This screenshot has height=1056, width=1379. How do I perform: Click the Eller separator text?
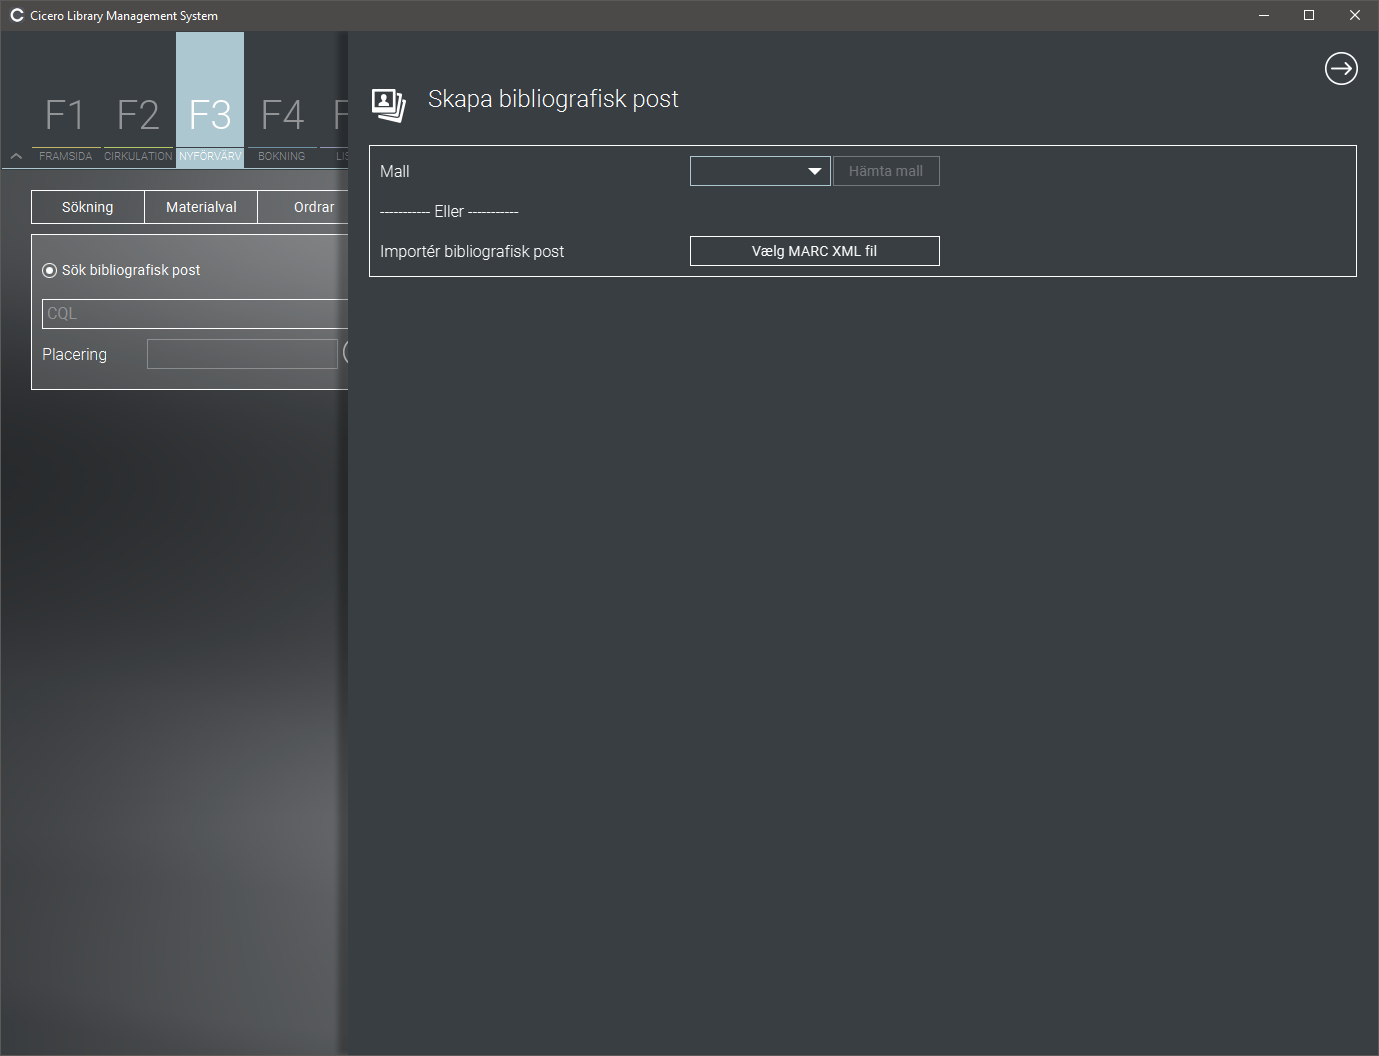pos(449,211)
